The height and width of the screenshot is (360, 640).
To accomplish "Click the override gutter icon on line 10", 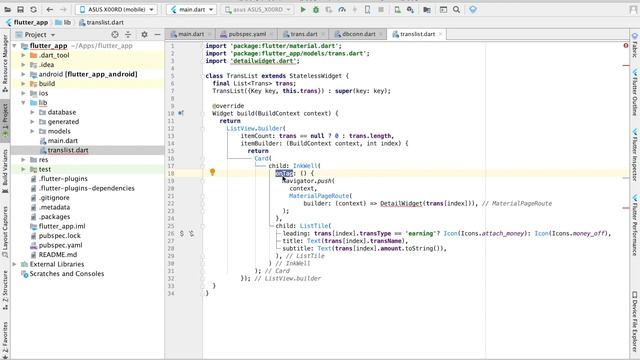I will point(181,113).
